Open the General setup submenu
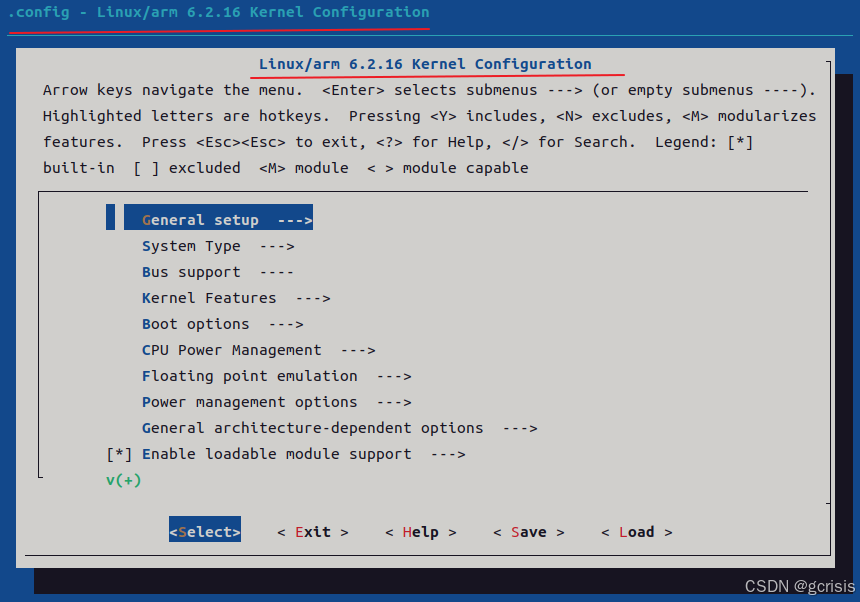Viewport: 860px width, 602px height. pos(218,217)
